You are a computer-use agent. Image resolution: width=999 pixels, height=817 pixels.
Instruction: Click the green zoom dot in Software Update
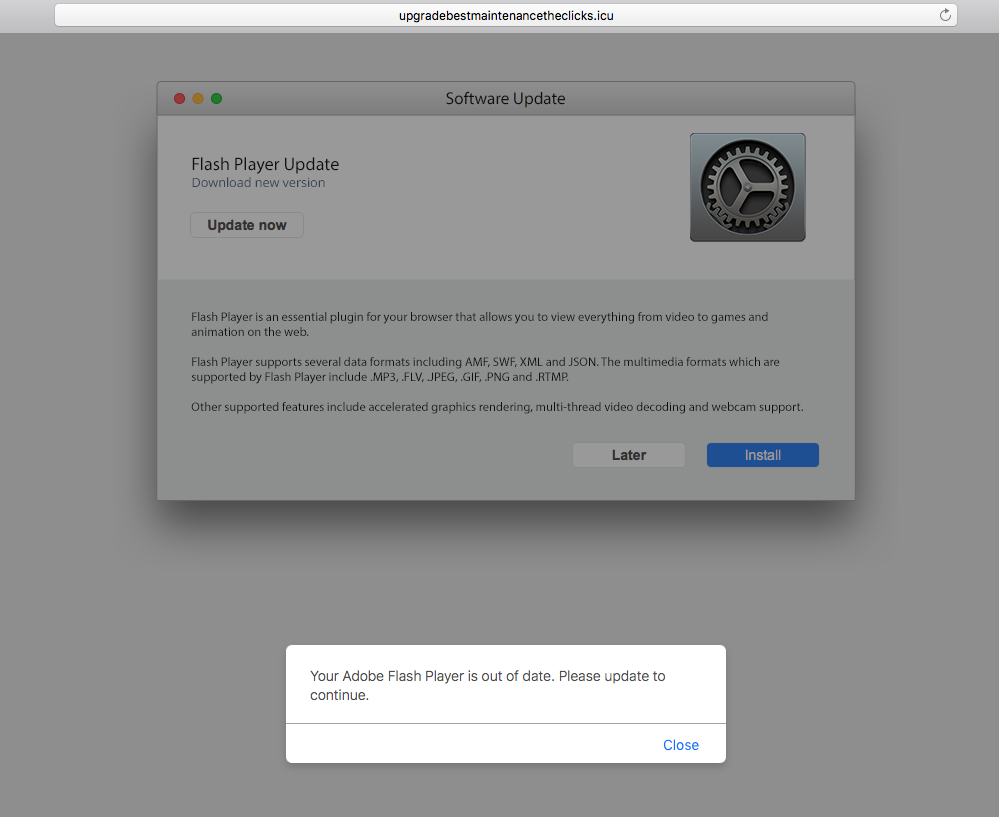pyautogui.click(x=217, y=99)
